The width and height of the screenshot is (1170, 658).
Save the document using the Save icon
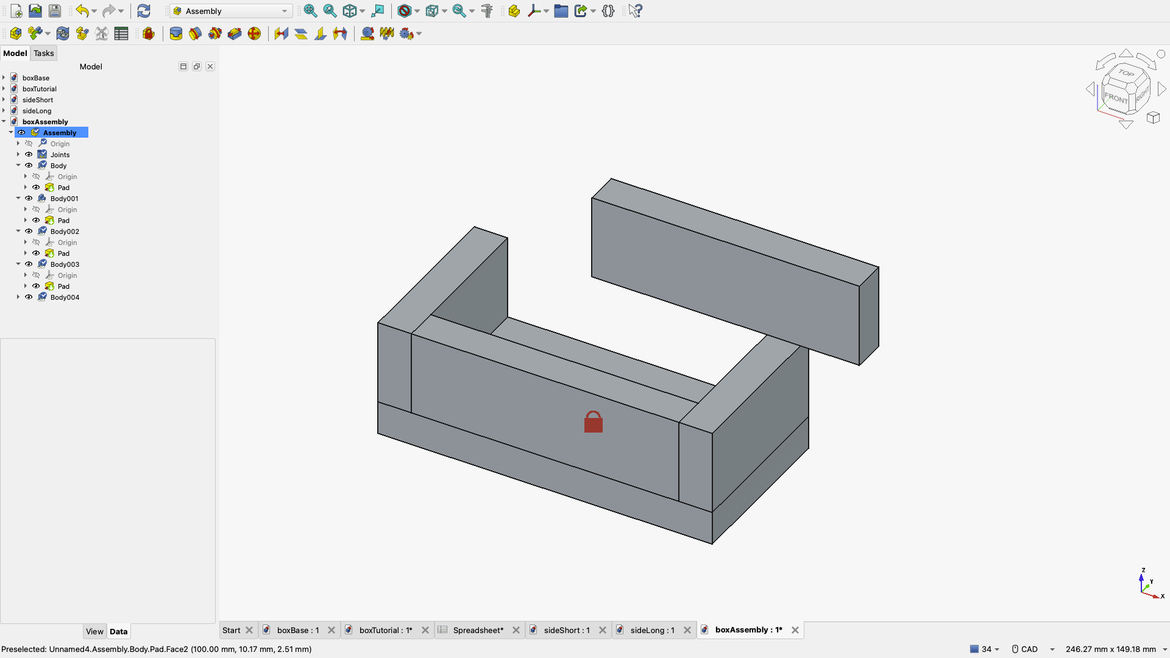(53, 10)
